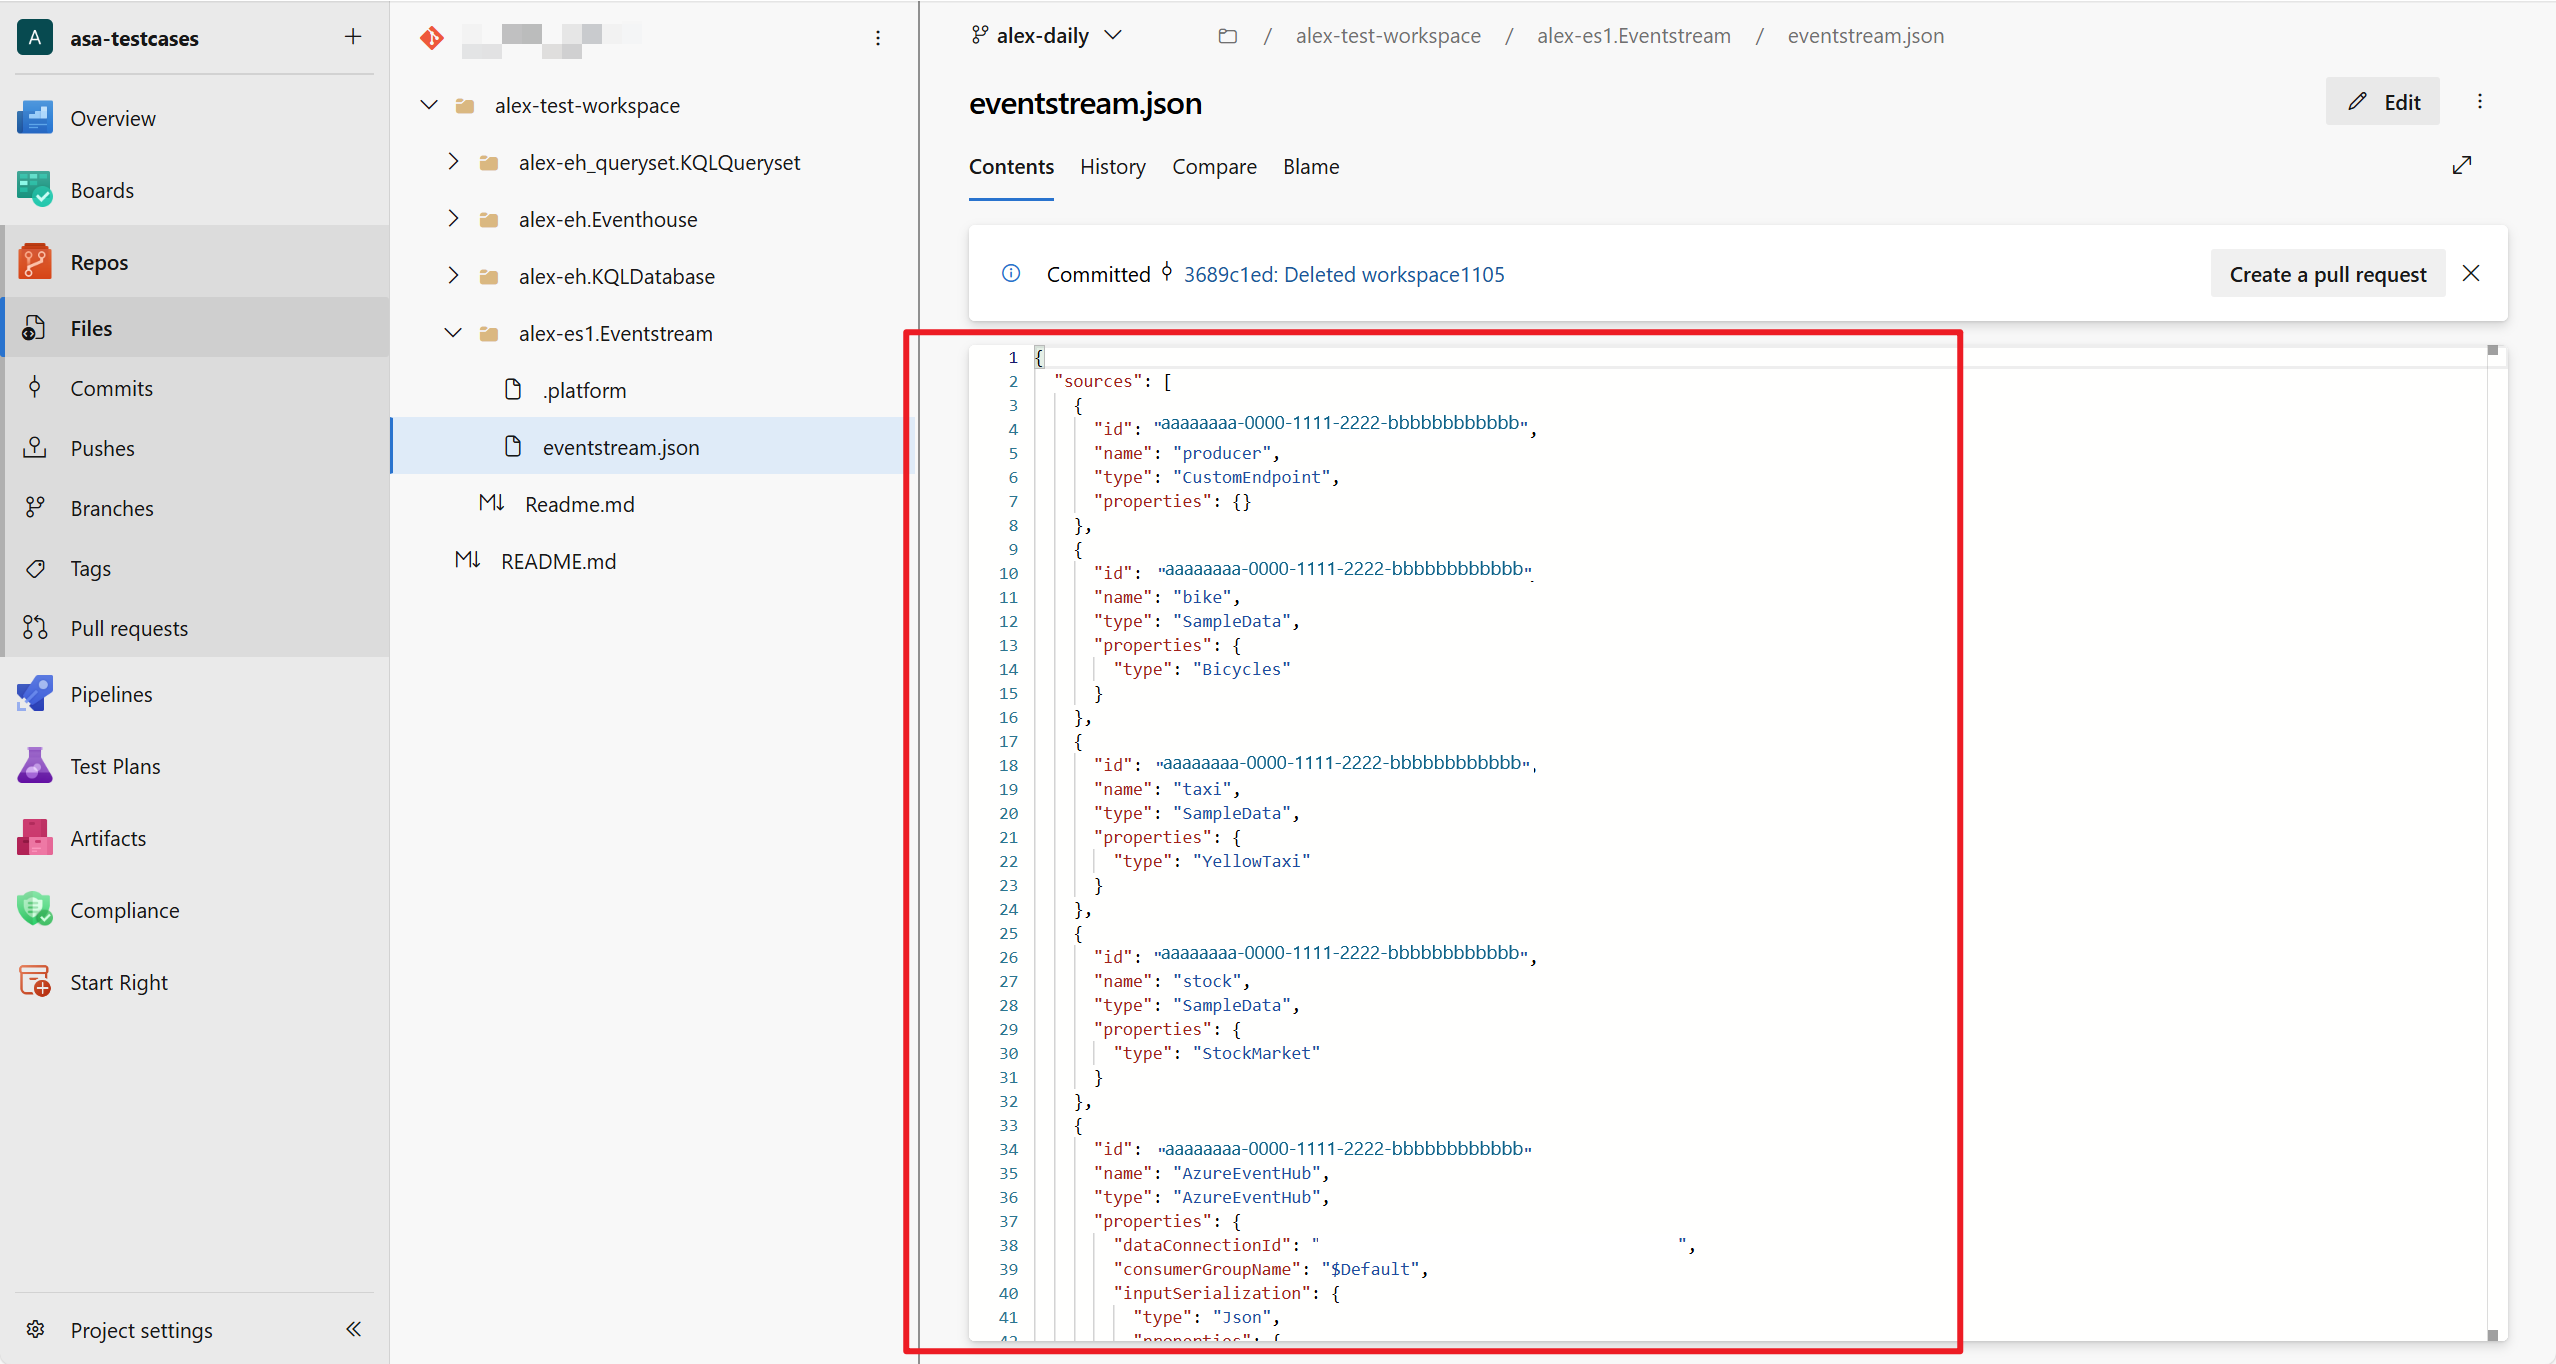This screenshot has width=2556, height=1364.
Task: Click the plus icon beside asa-testcases
Action: click(x=353, y=37)
